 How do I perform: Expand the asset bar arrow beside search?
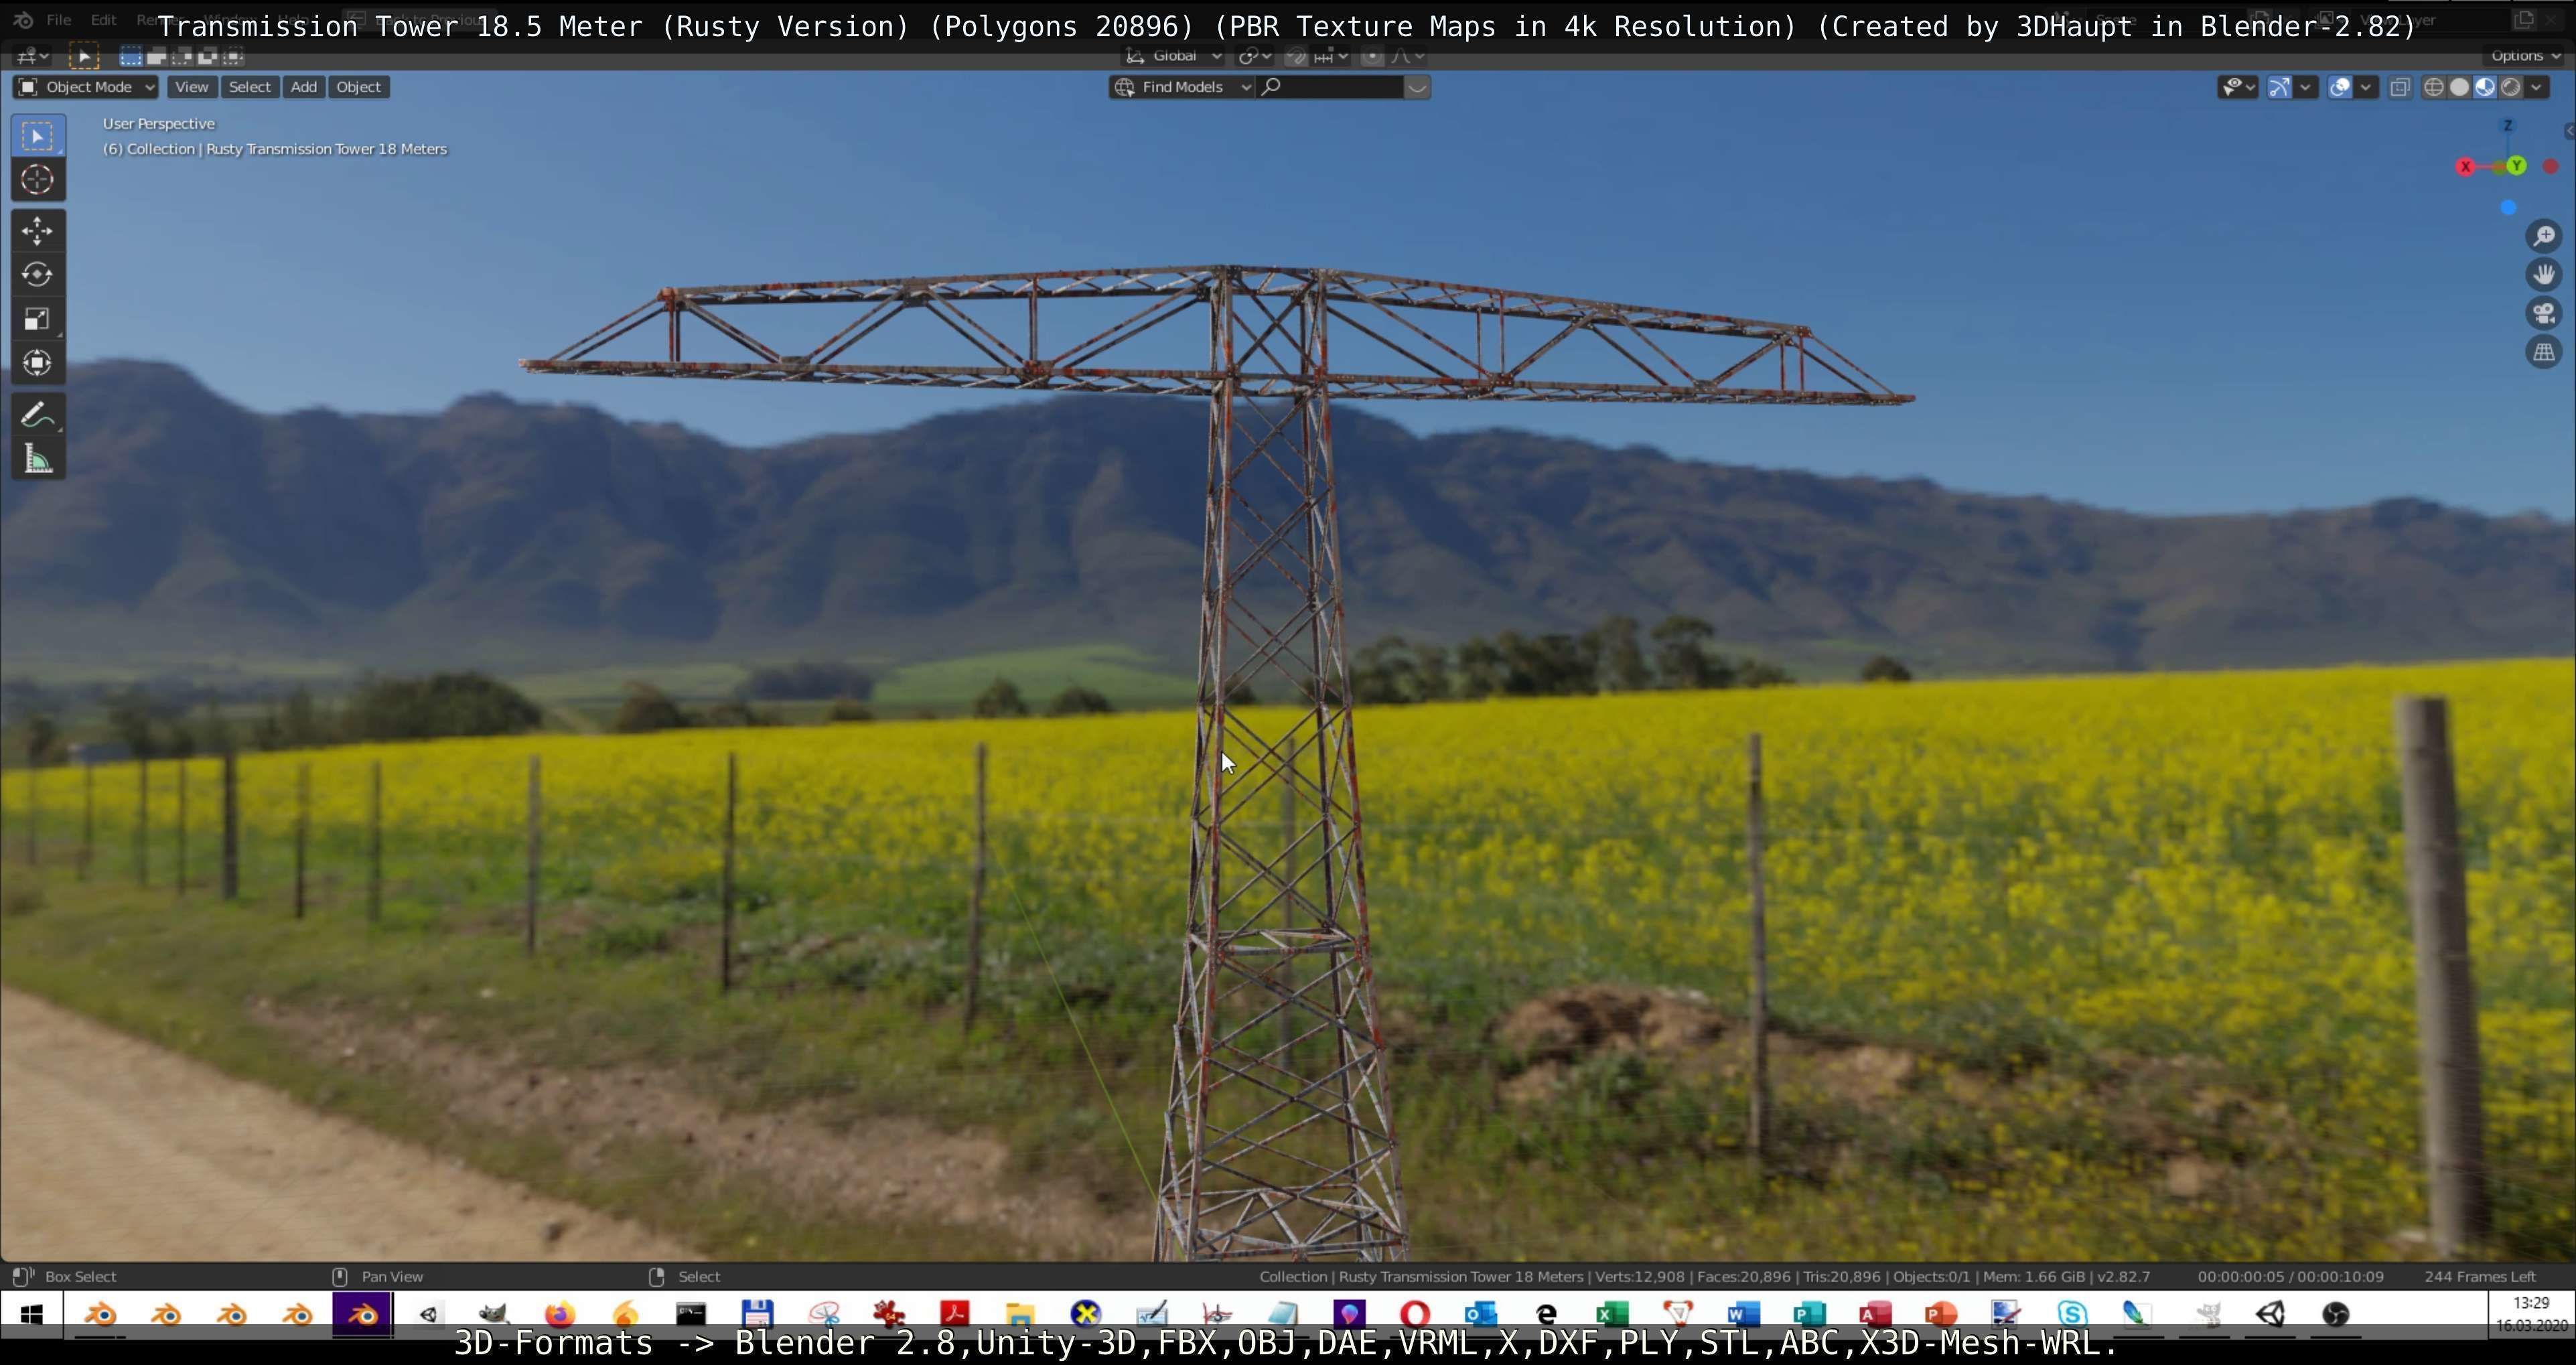click(1417, 87)
